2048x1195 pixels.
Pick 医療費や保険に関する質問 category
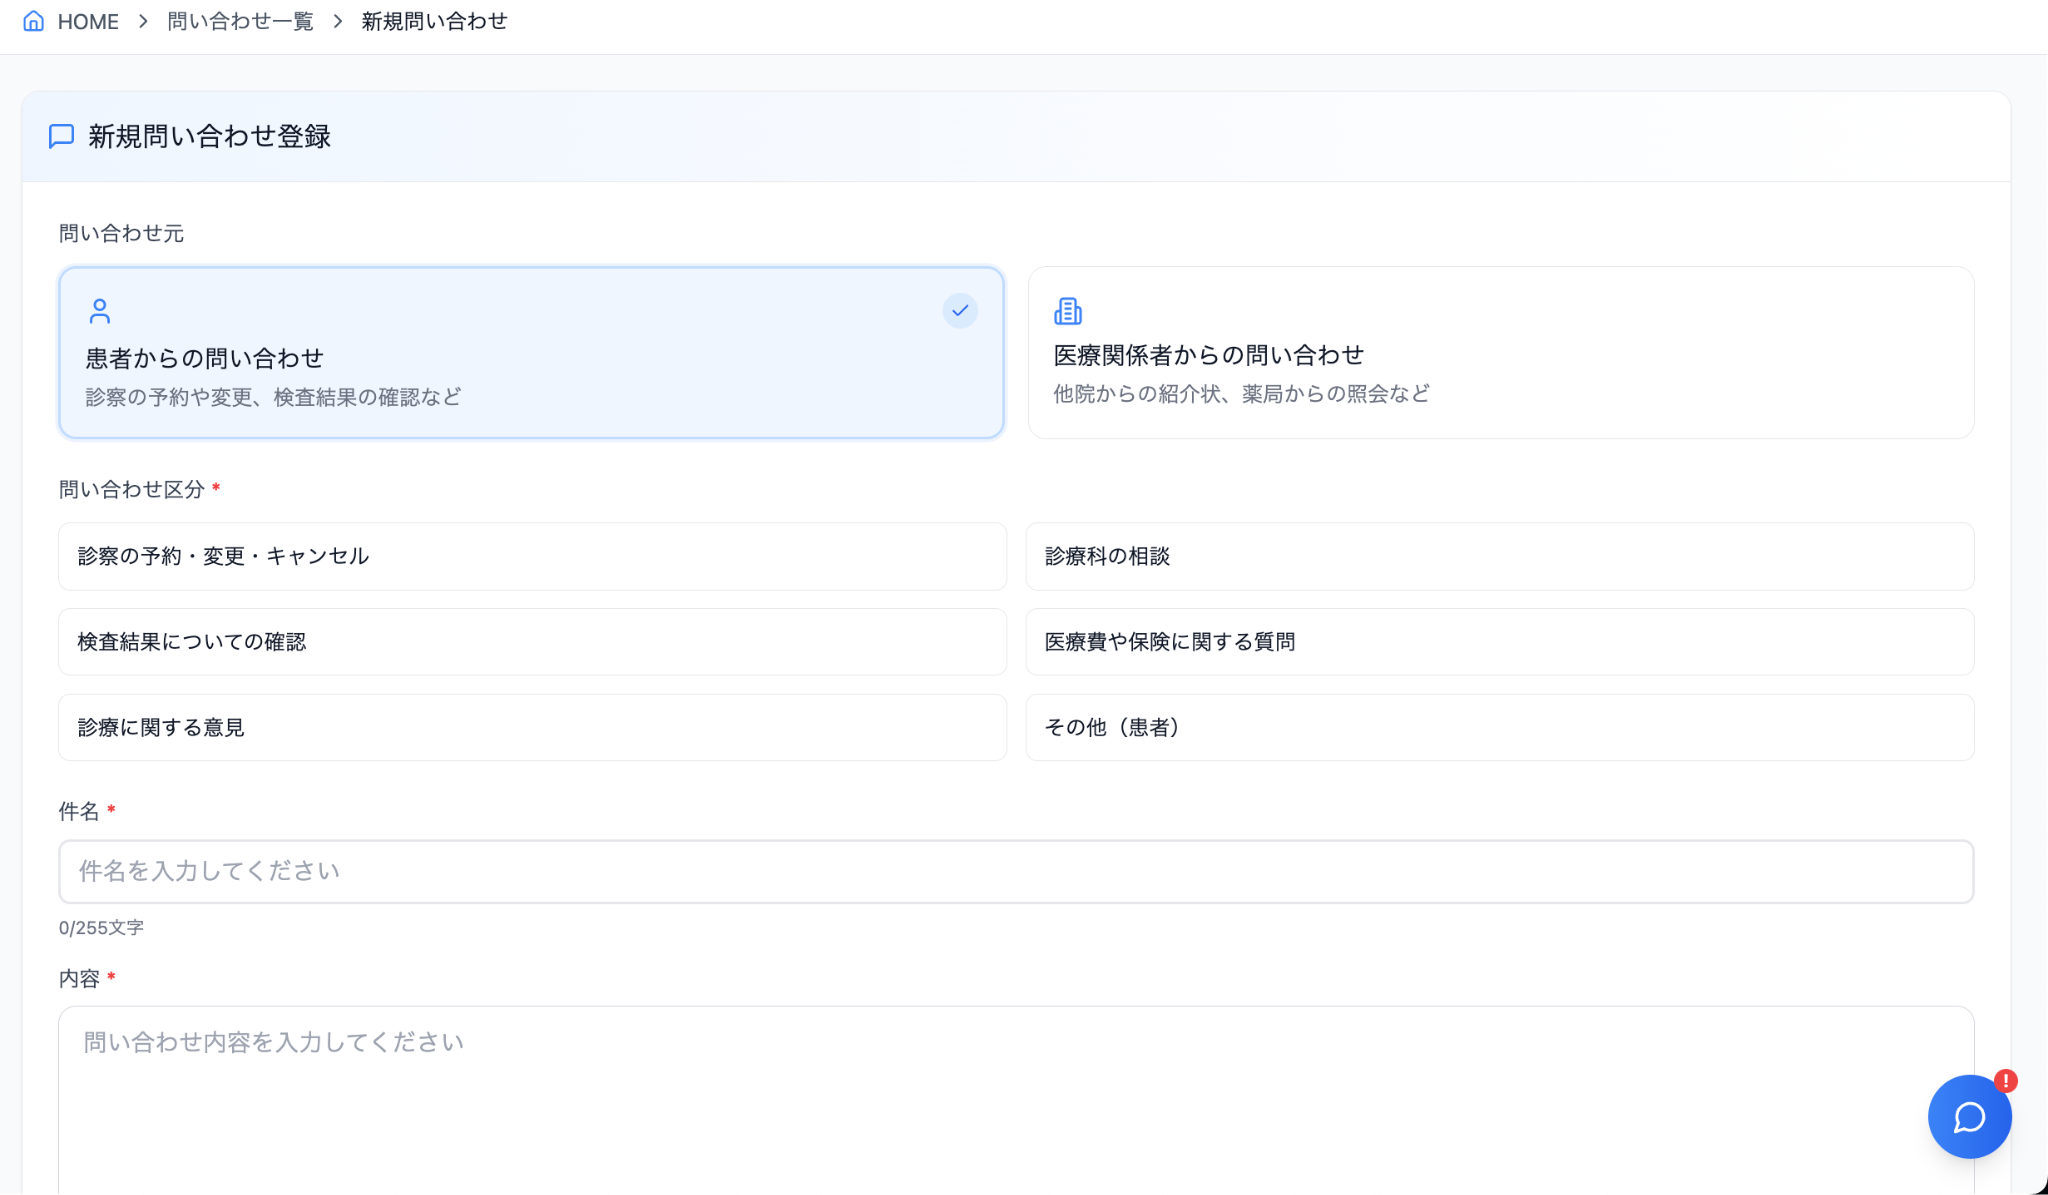click(1499, 642)
